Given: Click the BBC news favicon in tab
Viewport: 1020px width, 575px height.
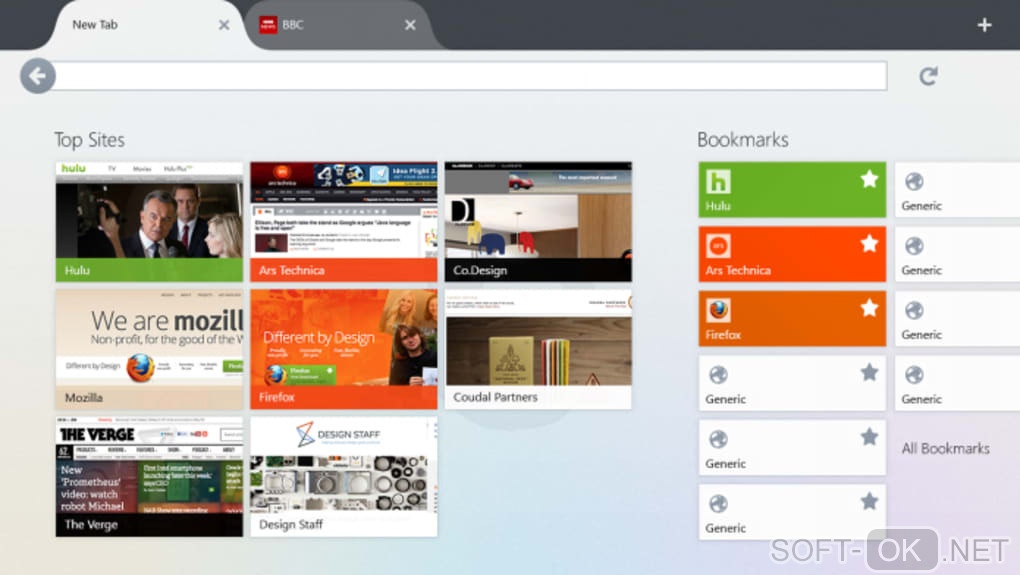Looking at the screenshot, I should click(268, 25).
